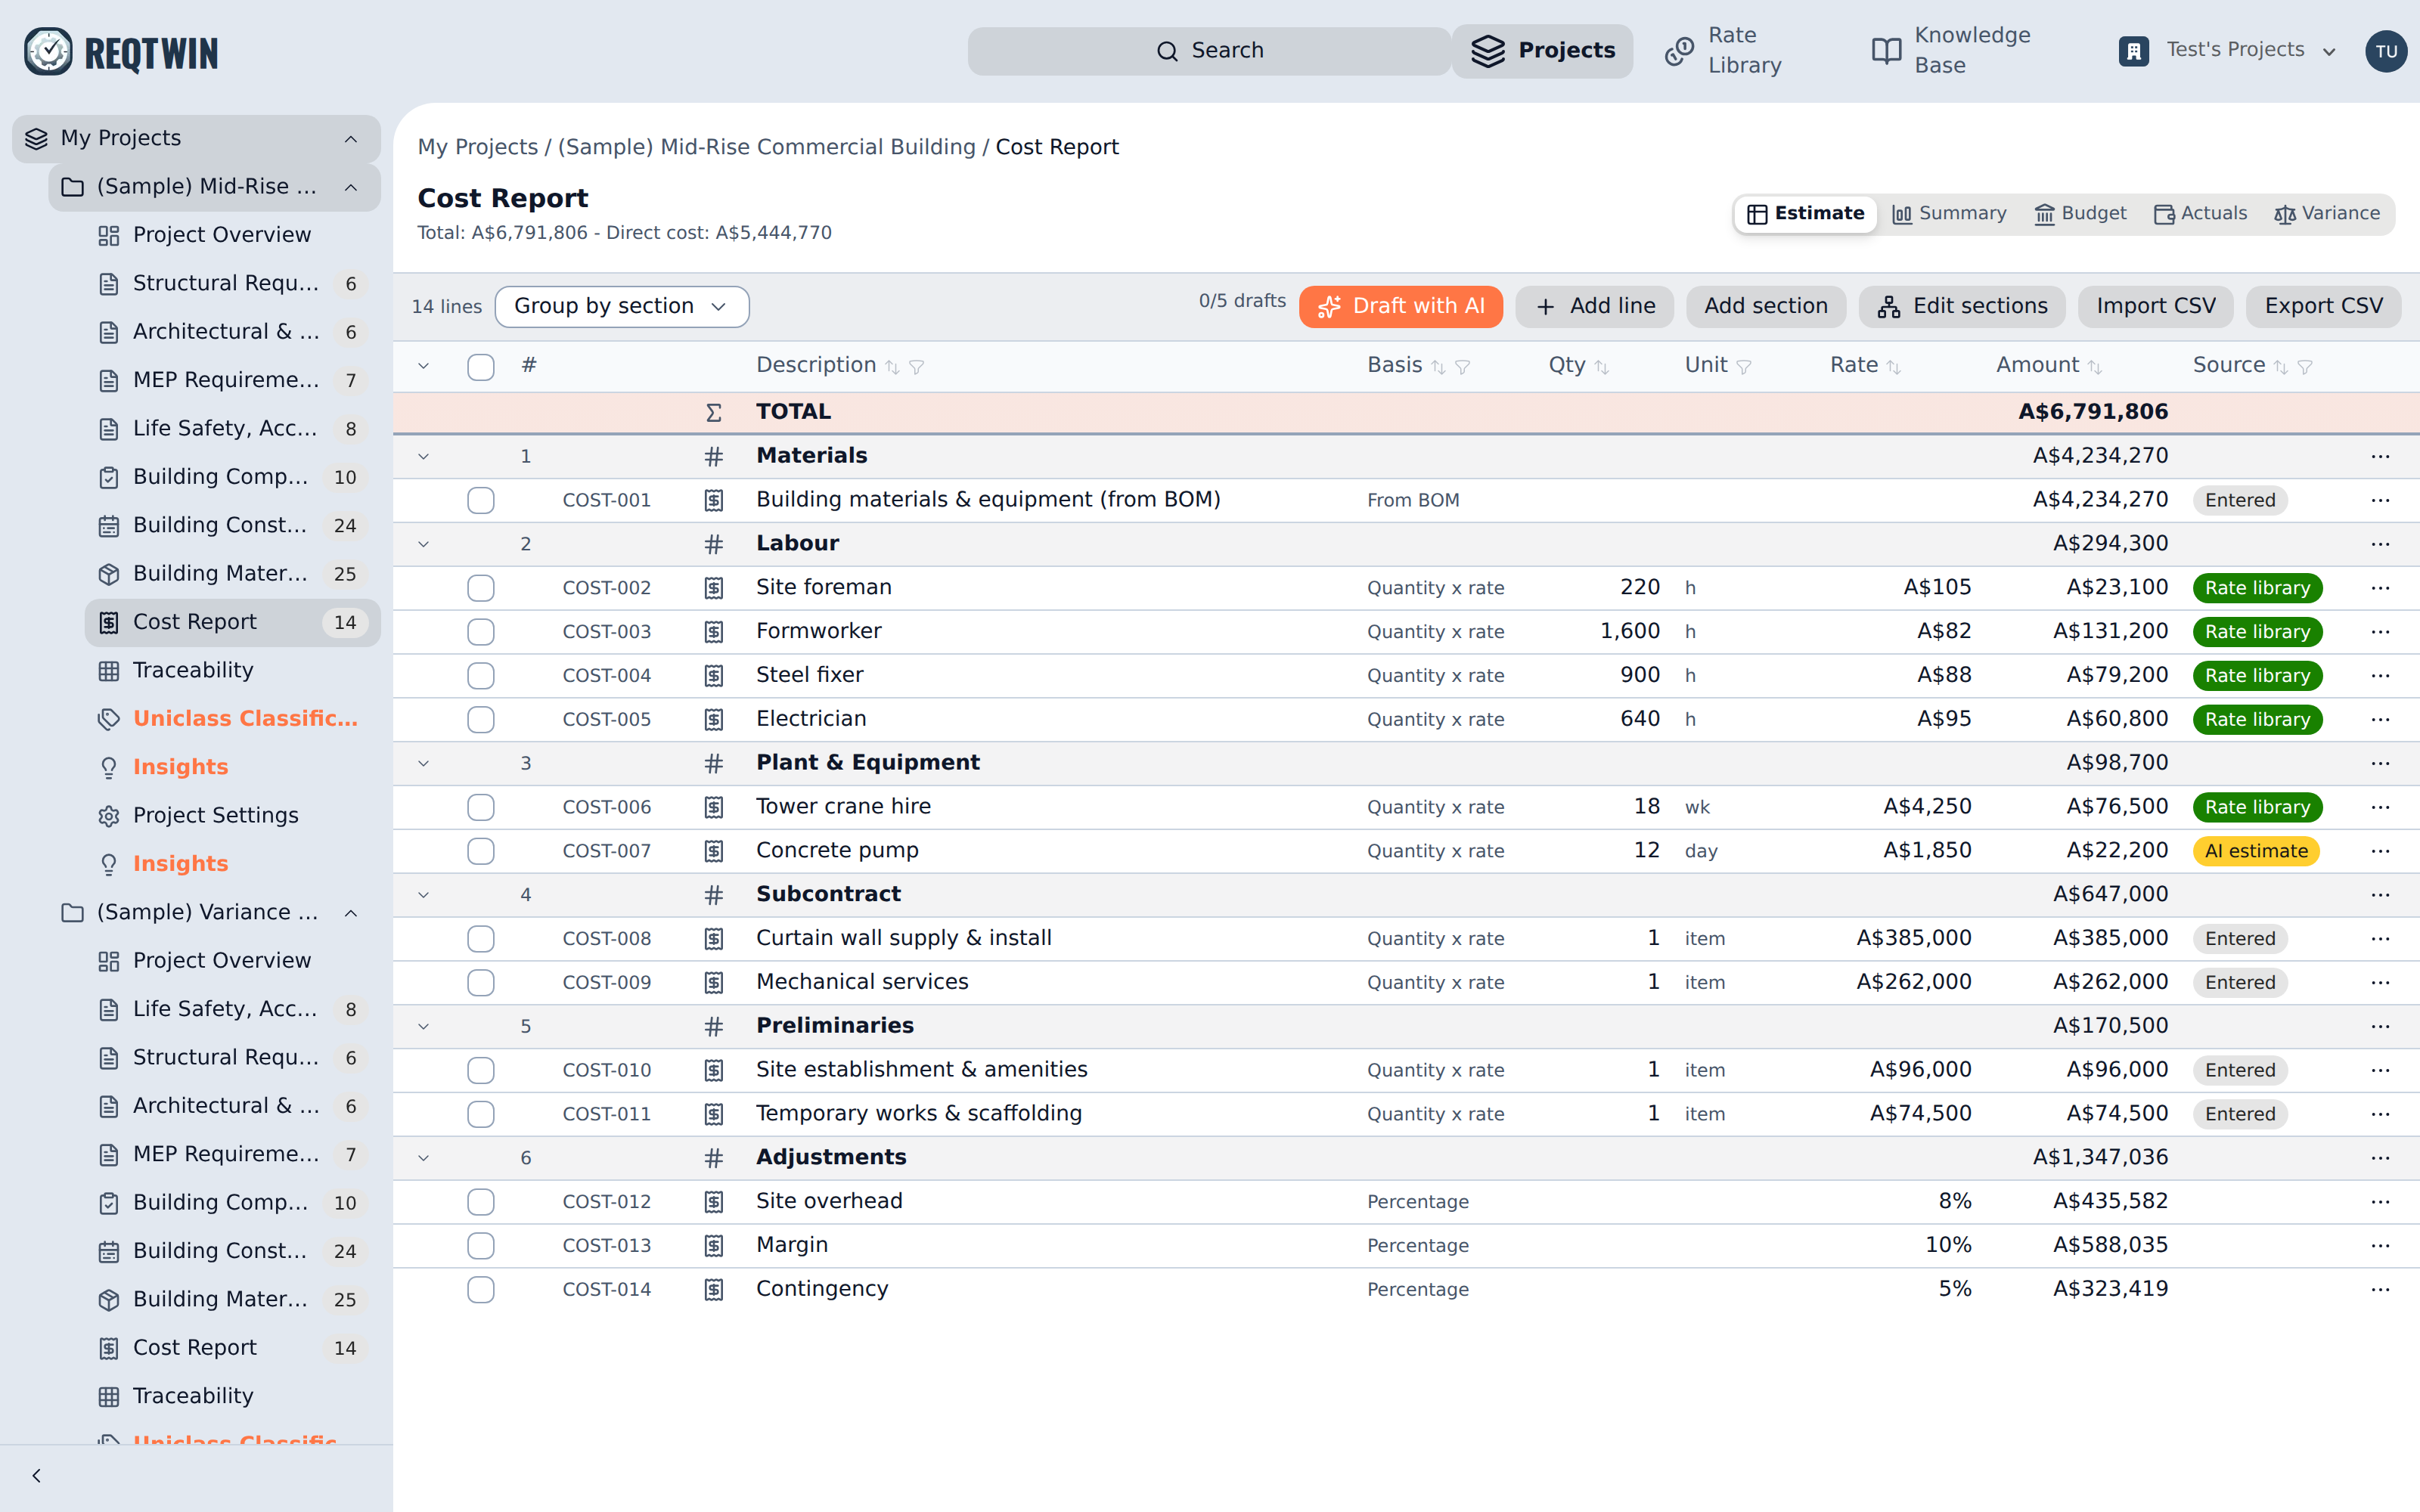Click the Search field
The height and width of the screenshot is (1512, 2420).
(x=1209, y=51)
